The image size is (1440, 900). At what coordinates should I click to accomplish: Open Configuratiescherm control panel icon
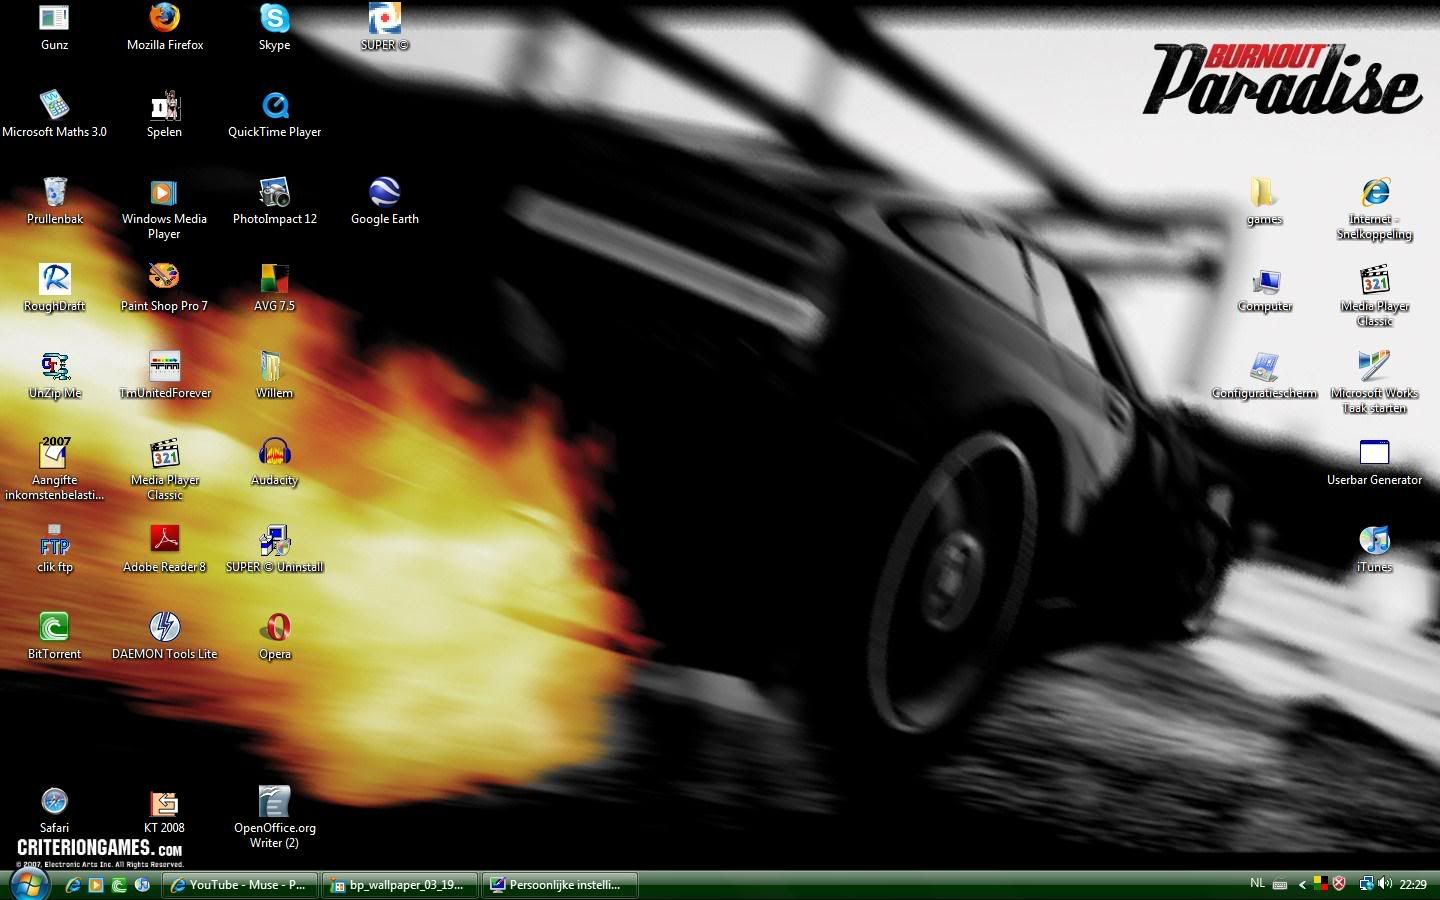tap(1264, 375)
